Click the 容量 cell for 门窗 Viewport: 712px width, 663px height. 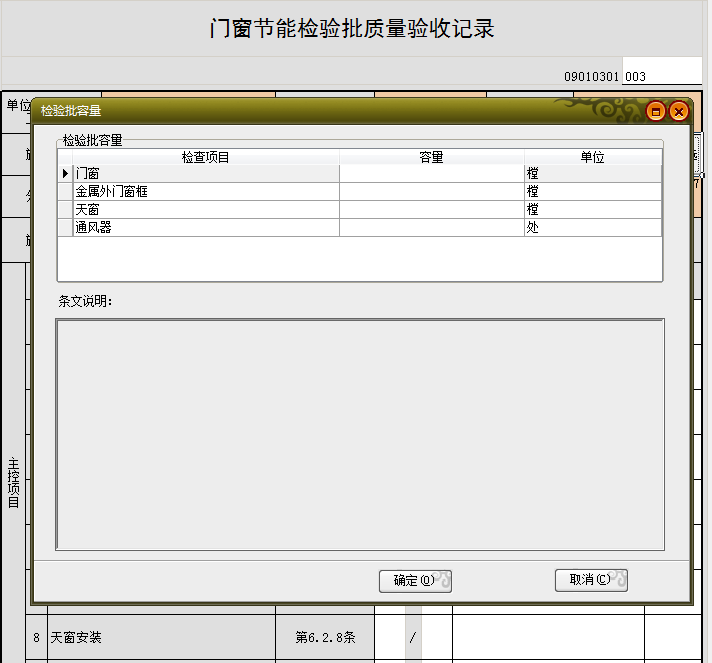click(x=432, y=173)
